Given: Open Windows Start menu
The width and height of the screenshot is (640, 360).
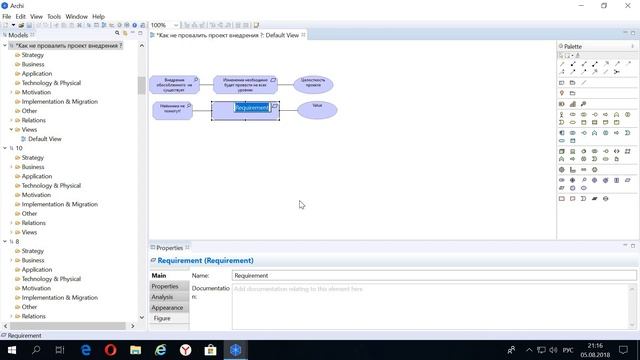Looking at the screenshot, I should click(11, 350).
